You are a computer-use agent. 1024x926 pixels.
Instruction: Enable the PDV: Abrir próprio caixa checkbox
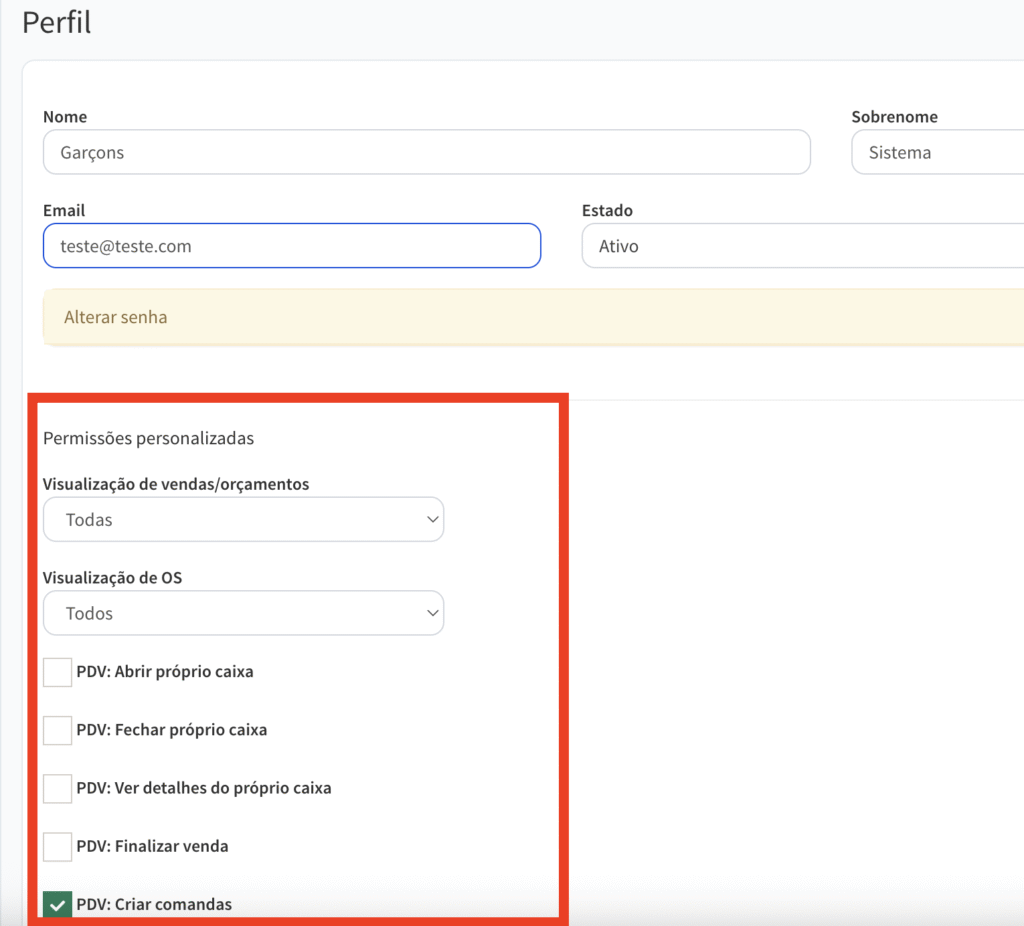coord(57,672)
